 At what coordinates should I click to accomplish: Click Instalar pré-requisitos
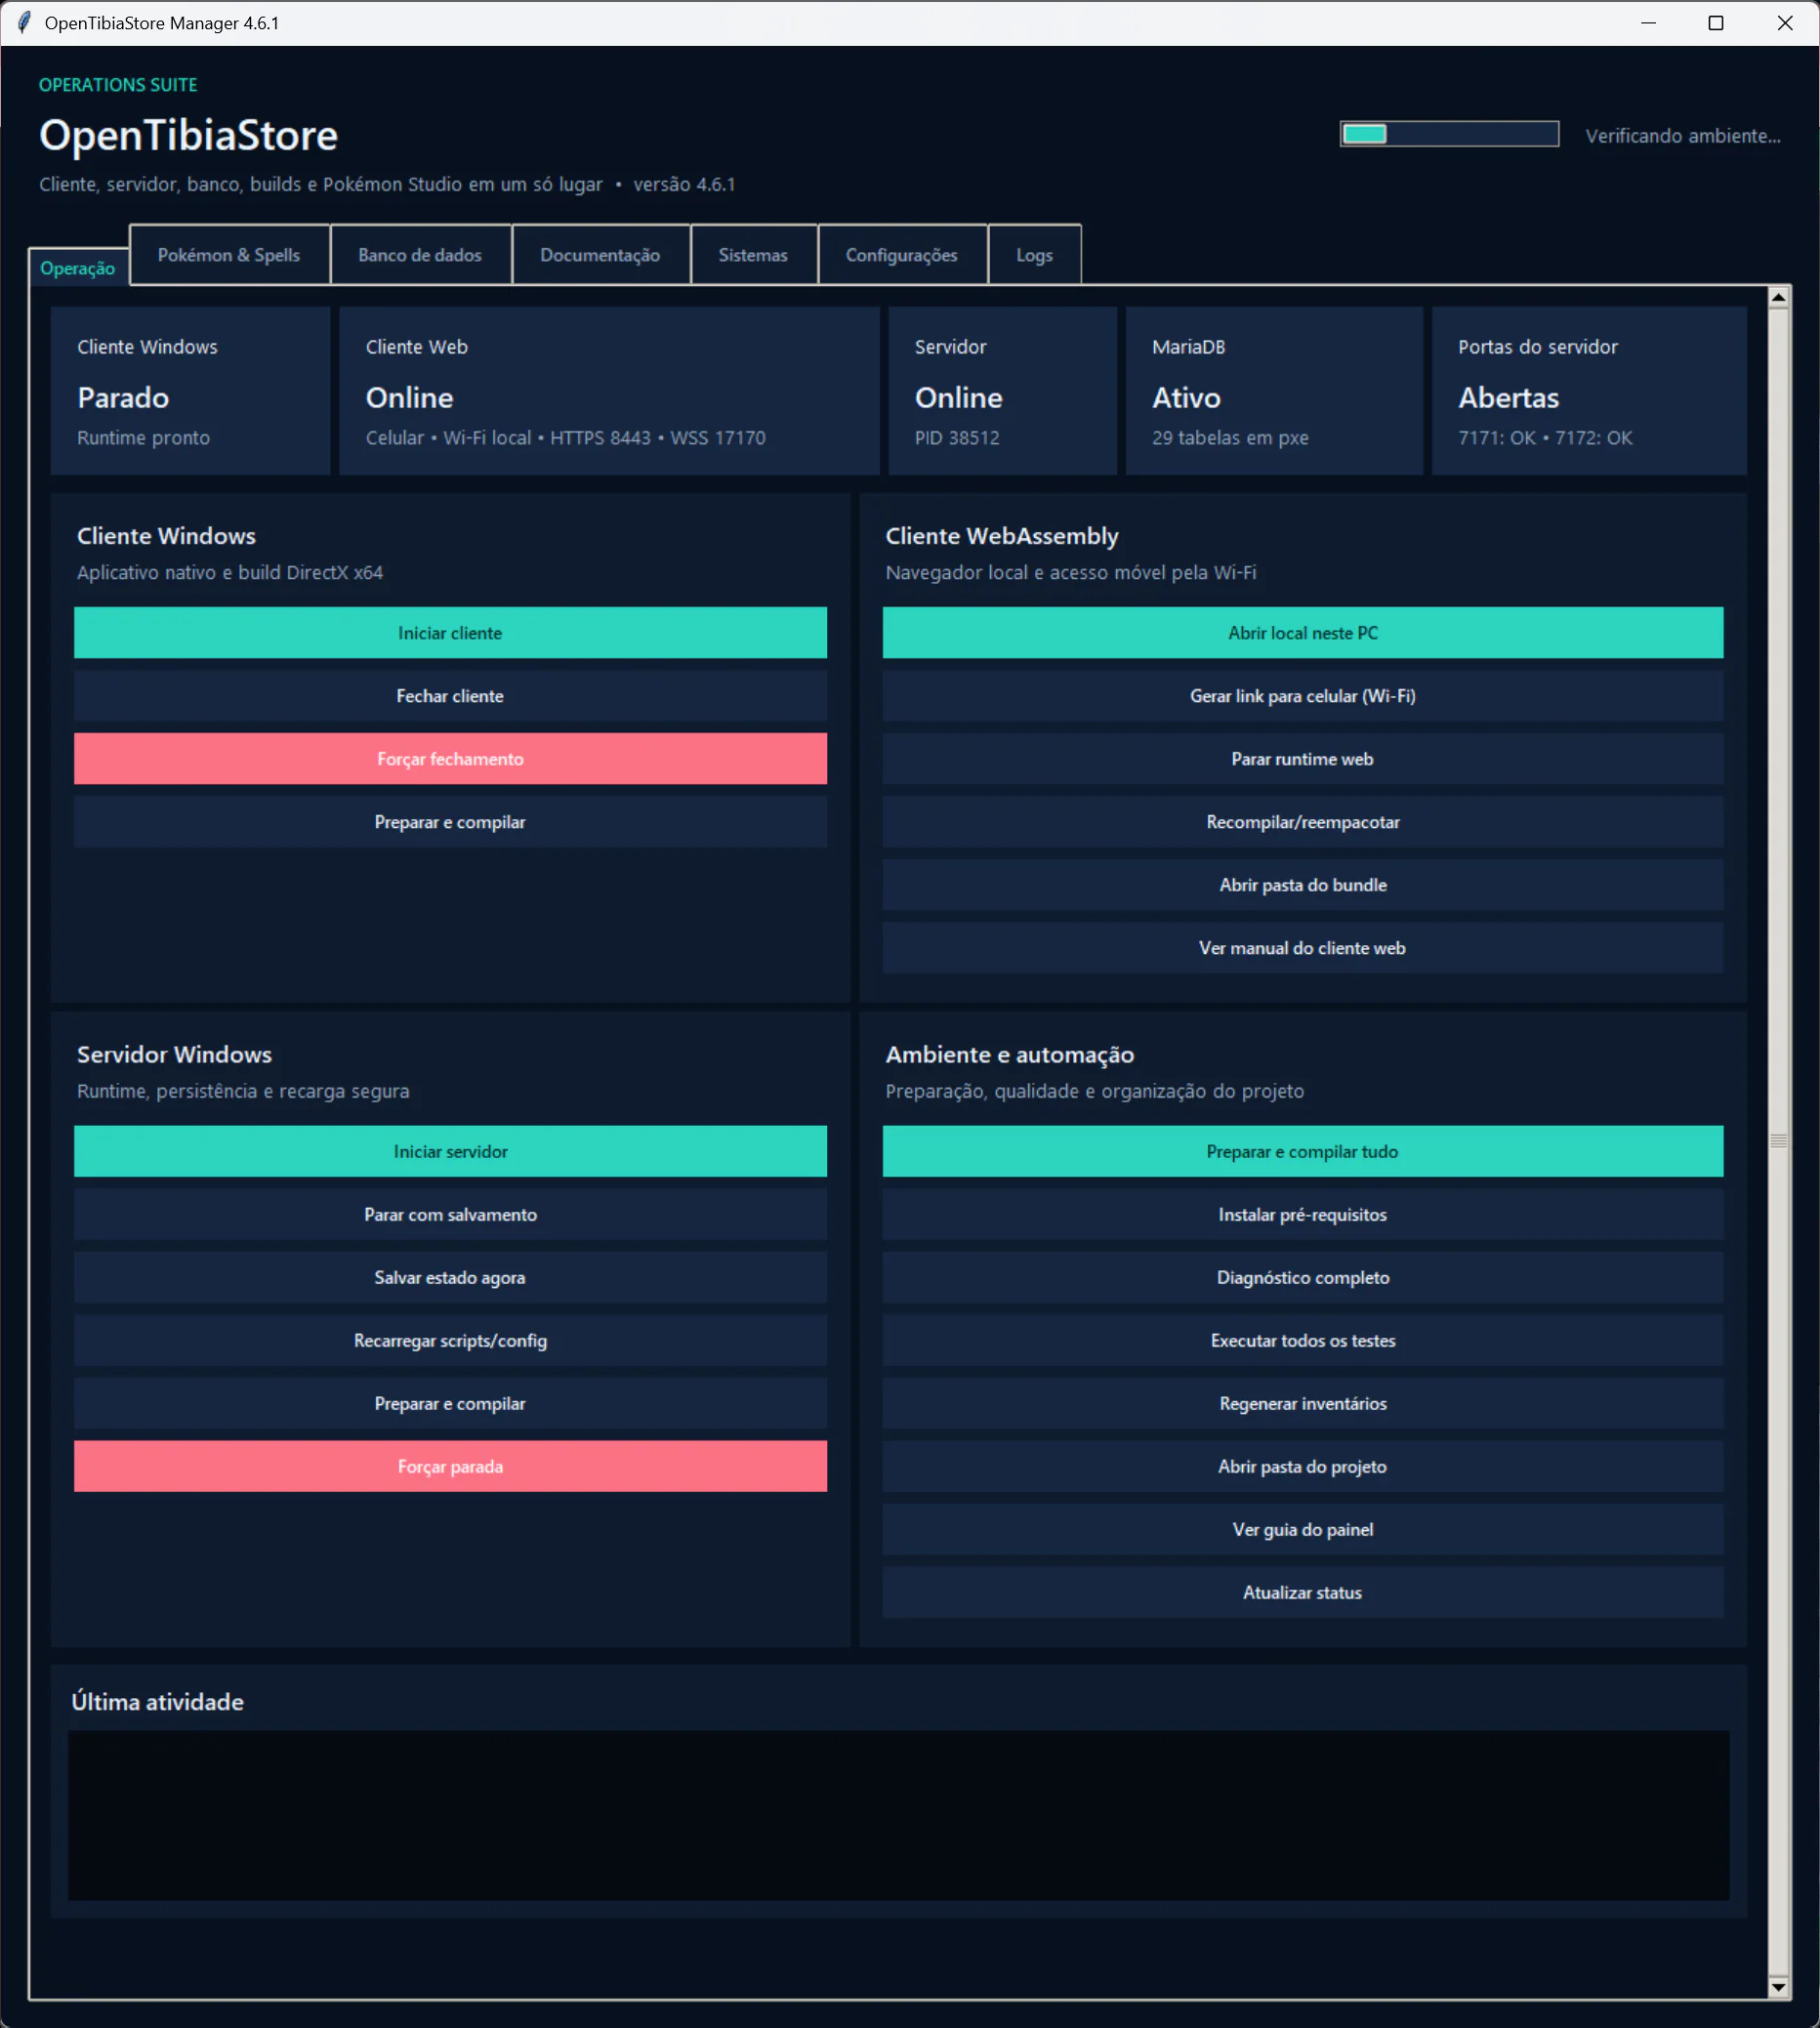pos(1303,1215)
